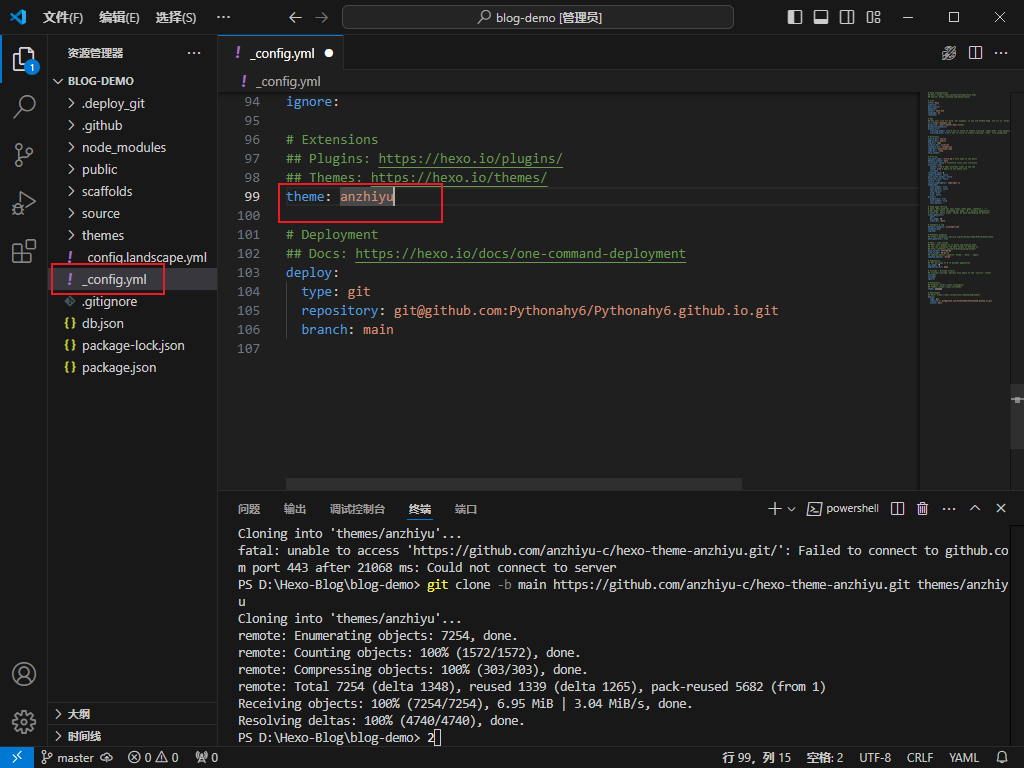Show more menu bar items
The image size is (1024, 768).
[223, 18]
